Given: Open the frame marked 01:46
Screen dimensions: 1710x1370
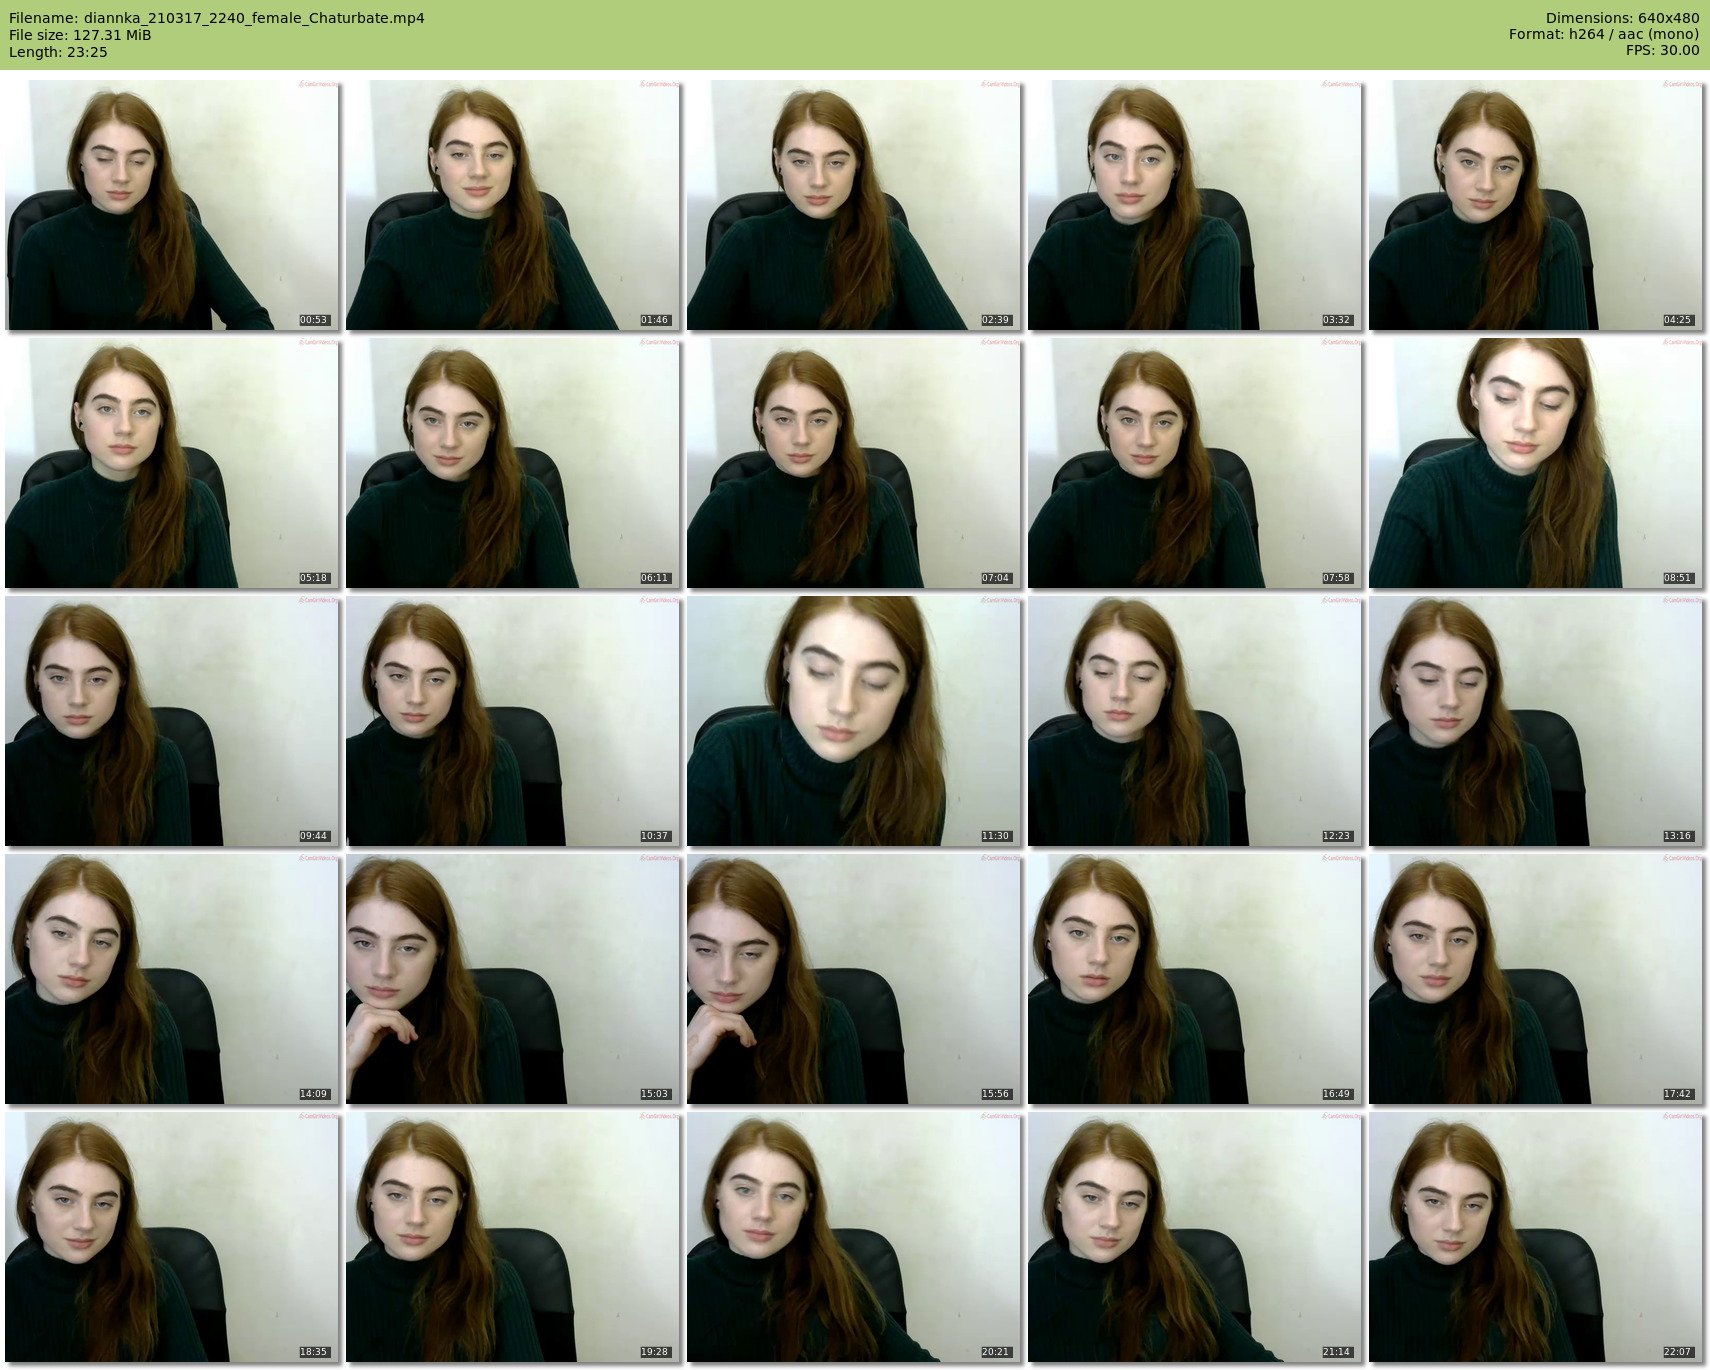Looking at the screenshot, I should (x=513, y=205).
